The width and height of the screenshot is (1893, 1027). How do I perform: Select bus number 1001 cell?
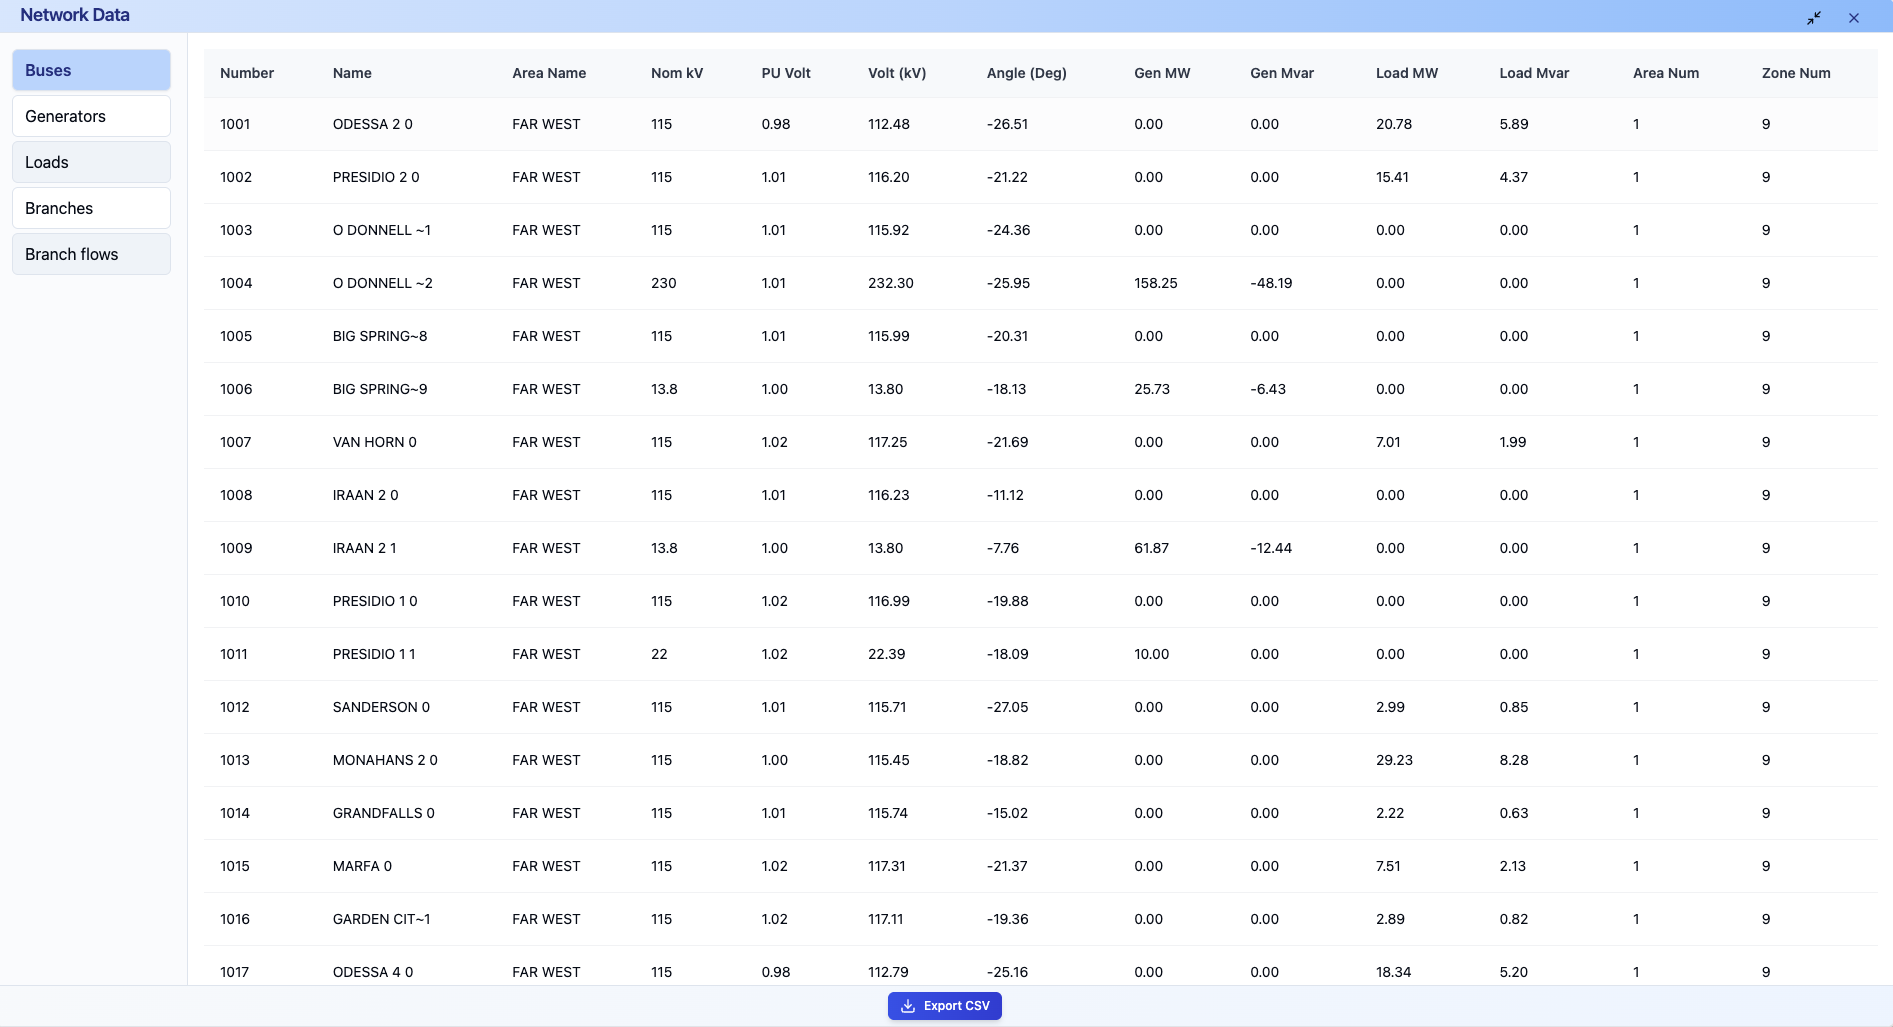click(235, 124)
